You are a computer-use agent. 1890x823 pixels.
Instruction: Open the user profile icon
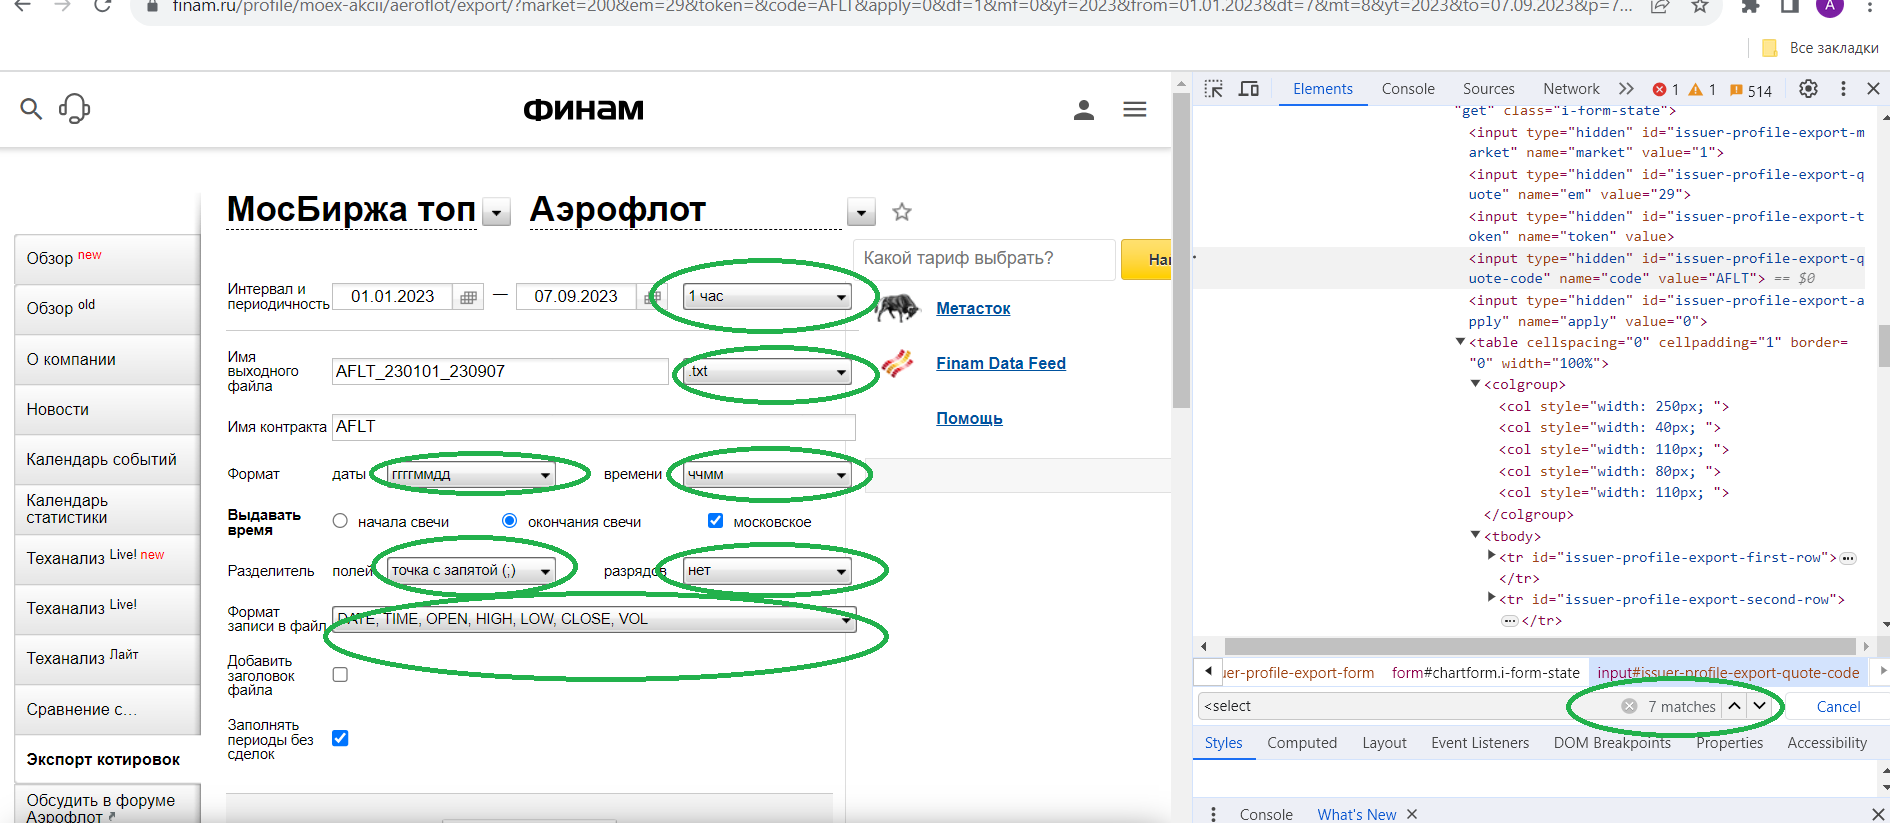point(1084,109)
